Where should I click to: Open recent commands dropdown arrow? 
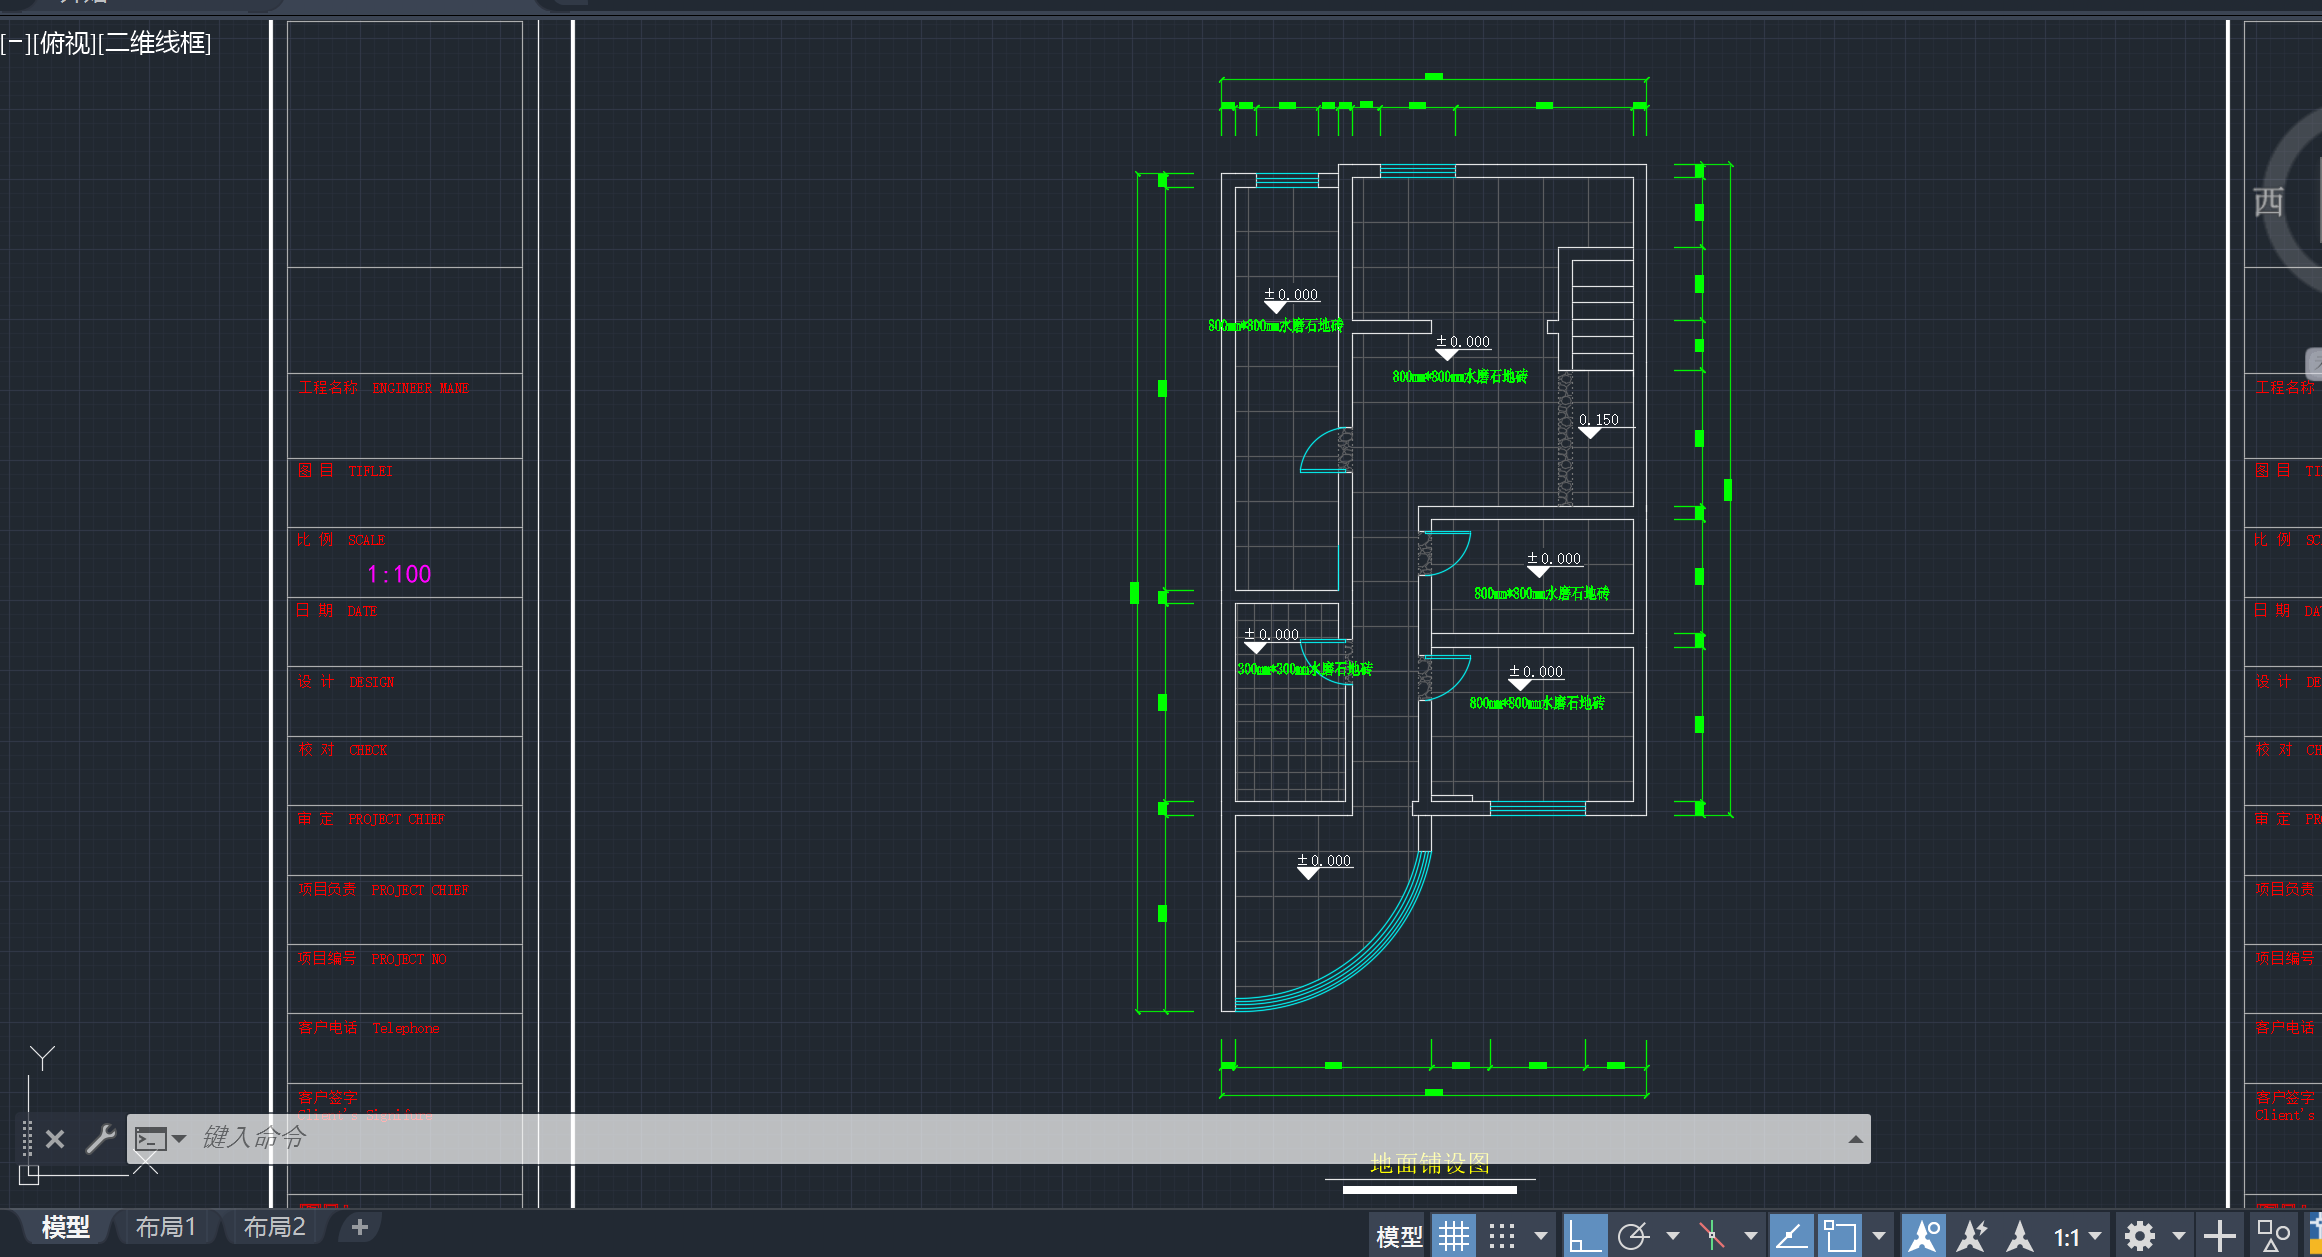point(179,1139)
